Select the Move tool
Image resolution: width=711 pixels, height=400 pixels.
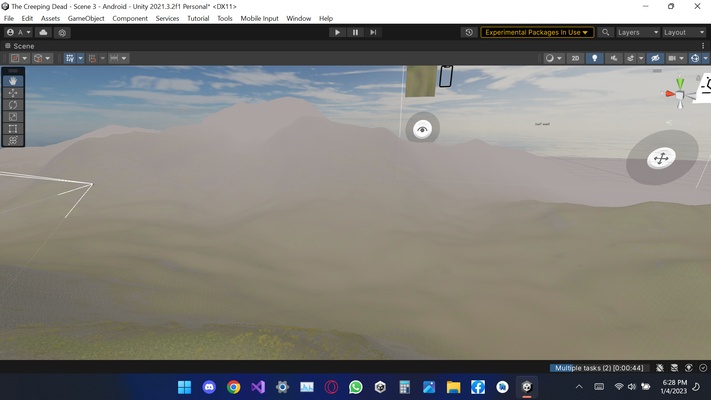tap(13, 93)
